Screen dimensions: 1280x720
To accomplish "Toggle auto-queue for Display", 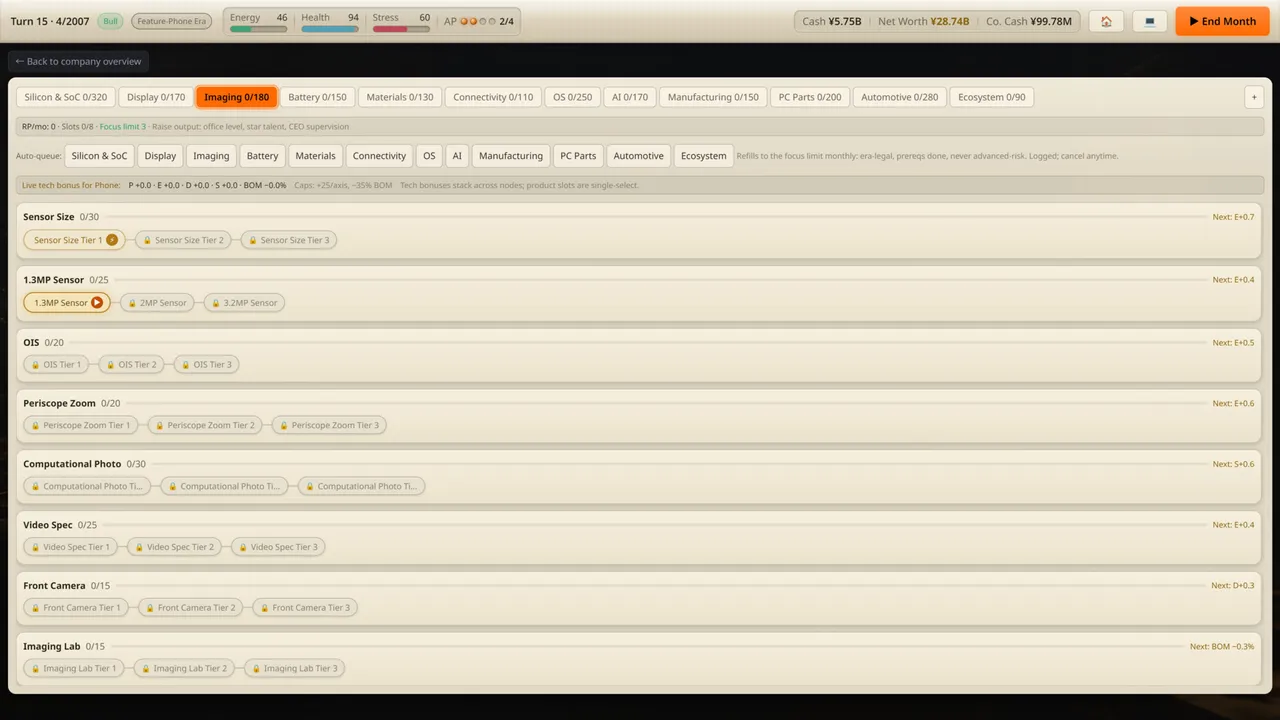I will pyautogui.click(x=160, y=156).
